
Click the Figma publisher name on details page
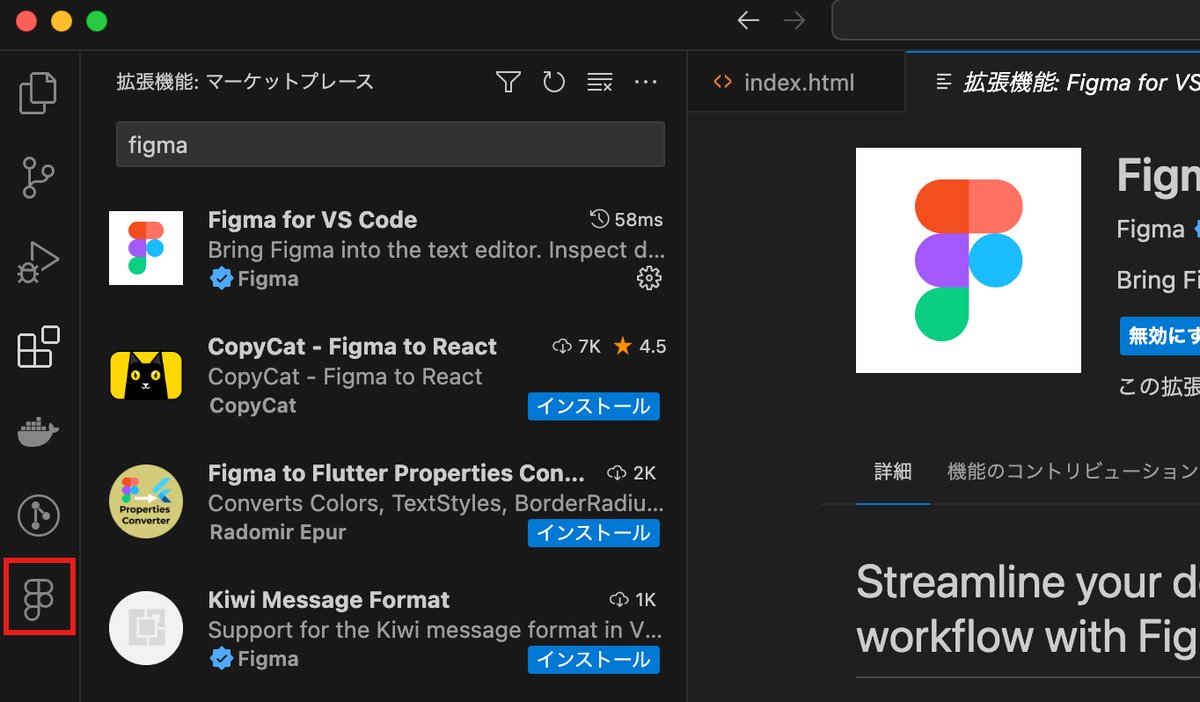1150,229
